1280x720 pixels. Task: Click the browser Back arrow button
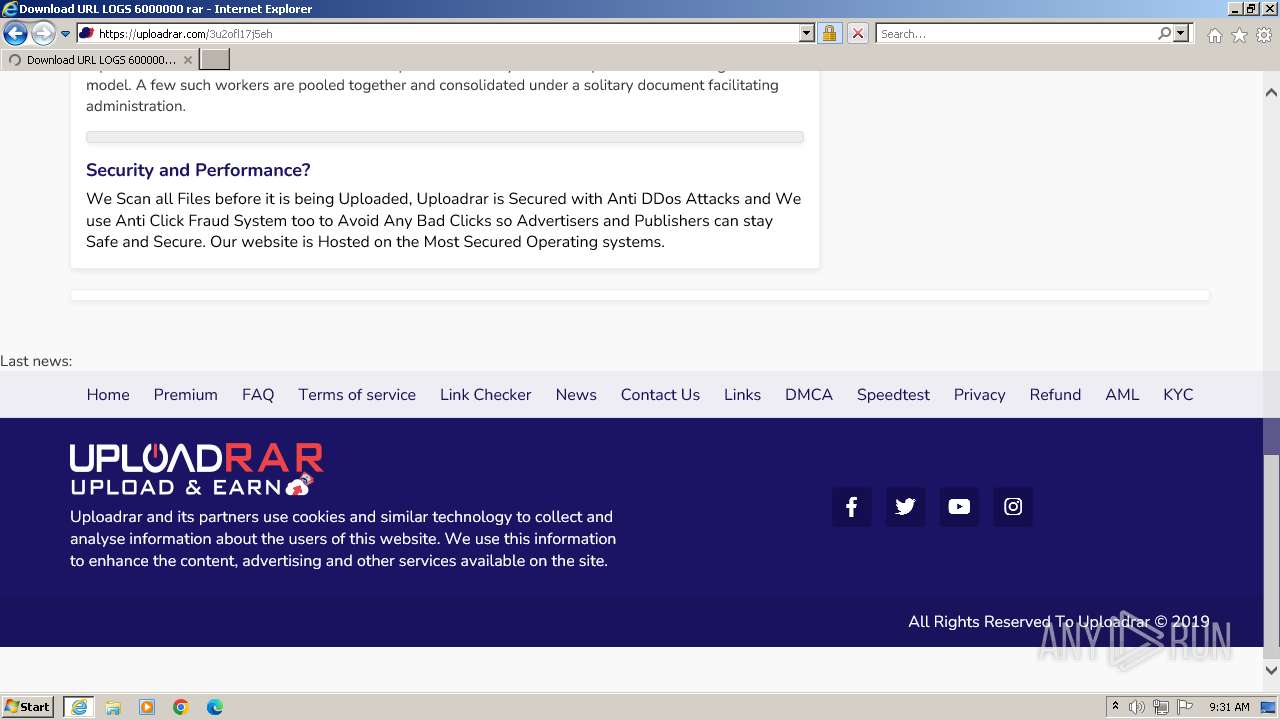pos(15,34)
